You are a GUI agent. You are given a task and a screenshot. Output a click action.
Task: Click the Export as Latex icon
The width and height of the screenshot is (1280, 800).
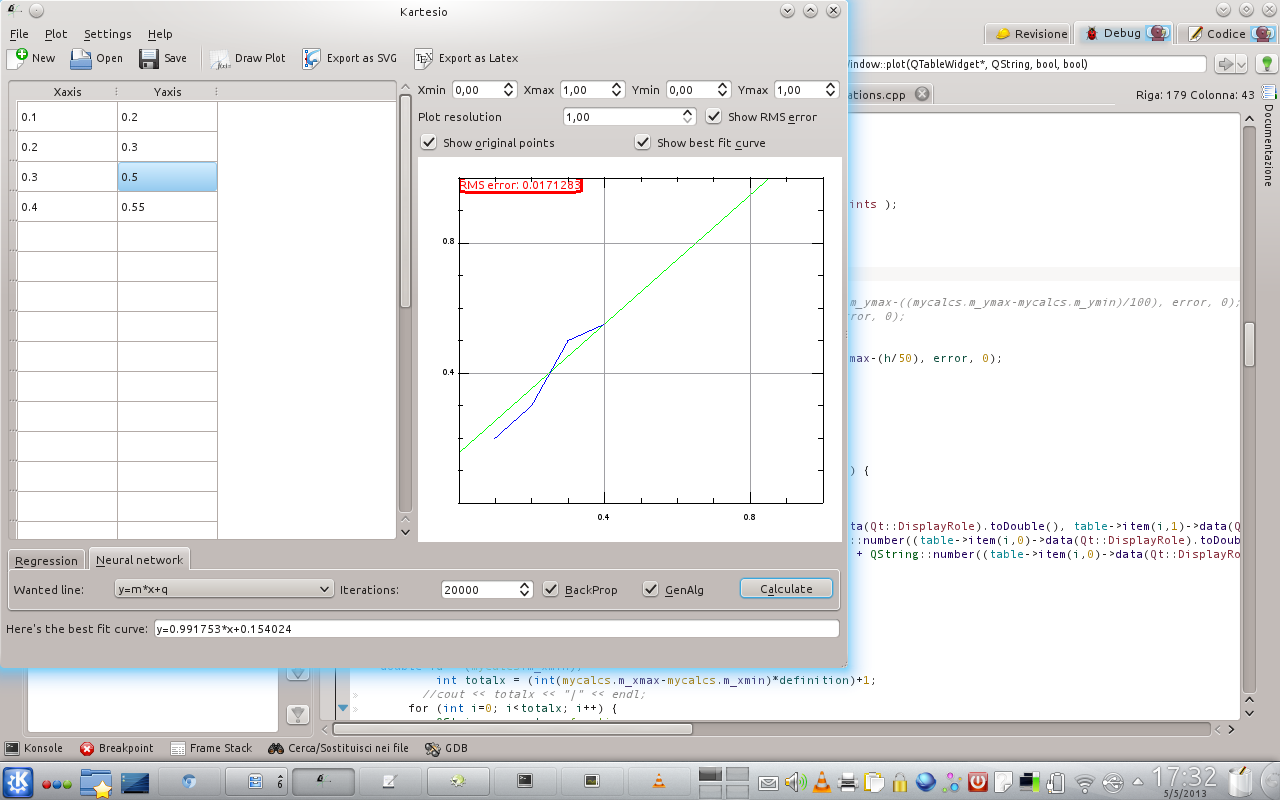coord(424,58)
